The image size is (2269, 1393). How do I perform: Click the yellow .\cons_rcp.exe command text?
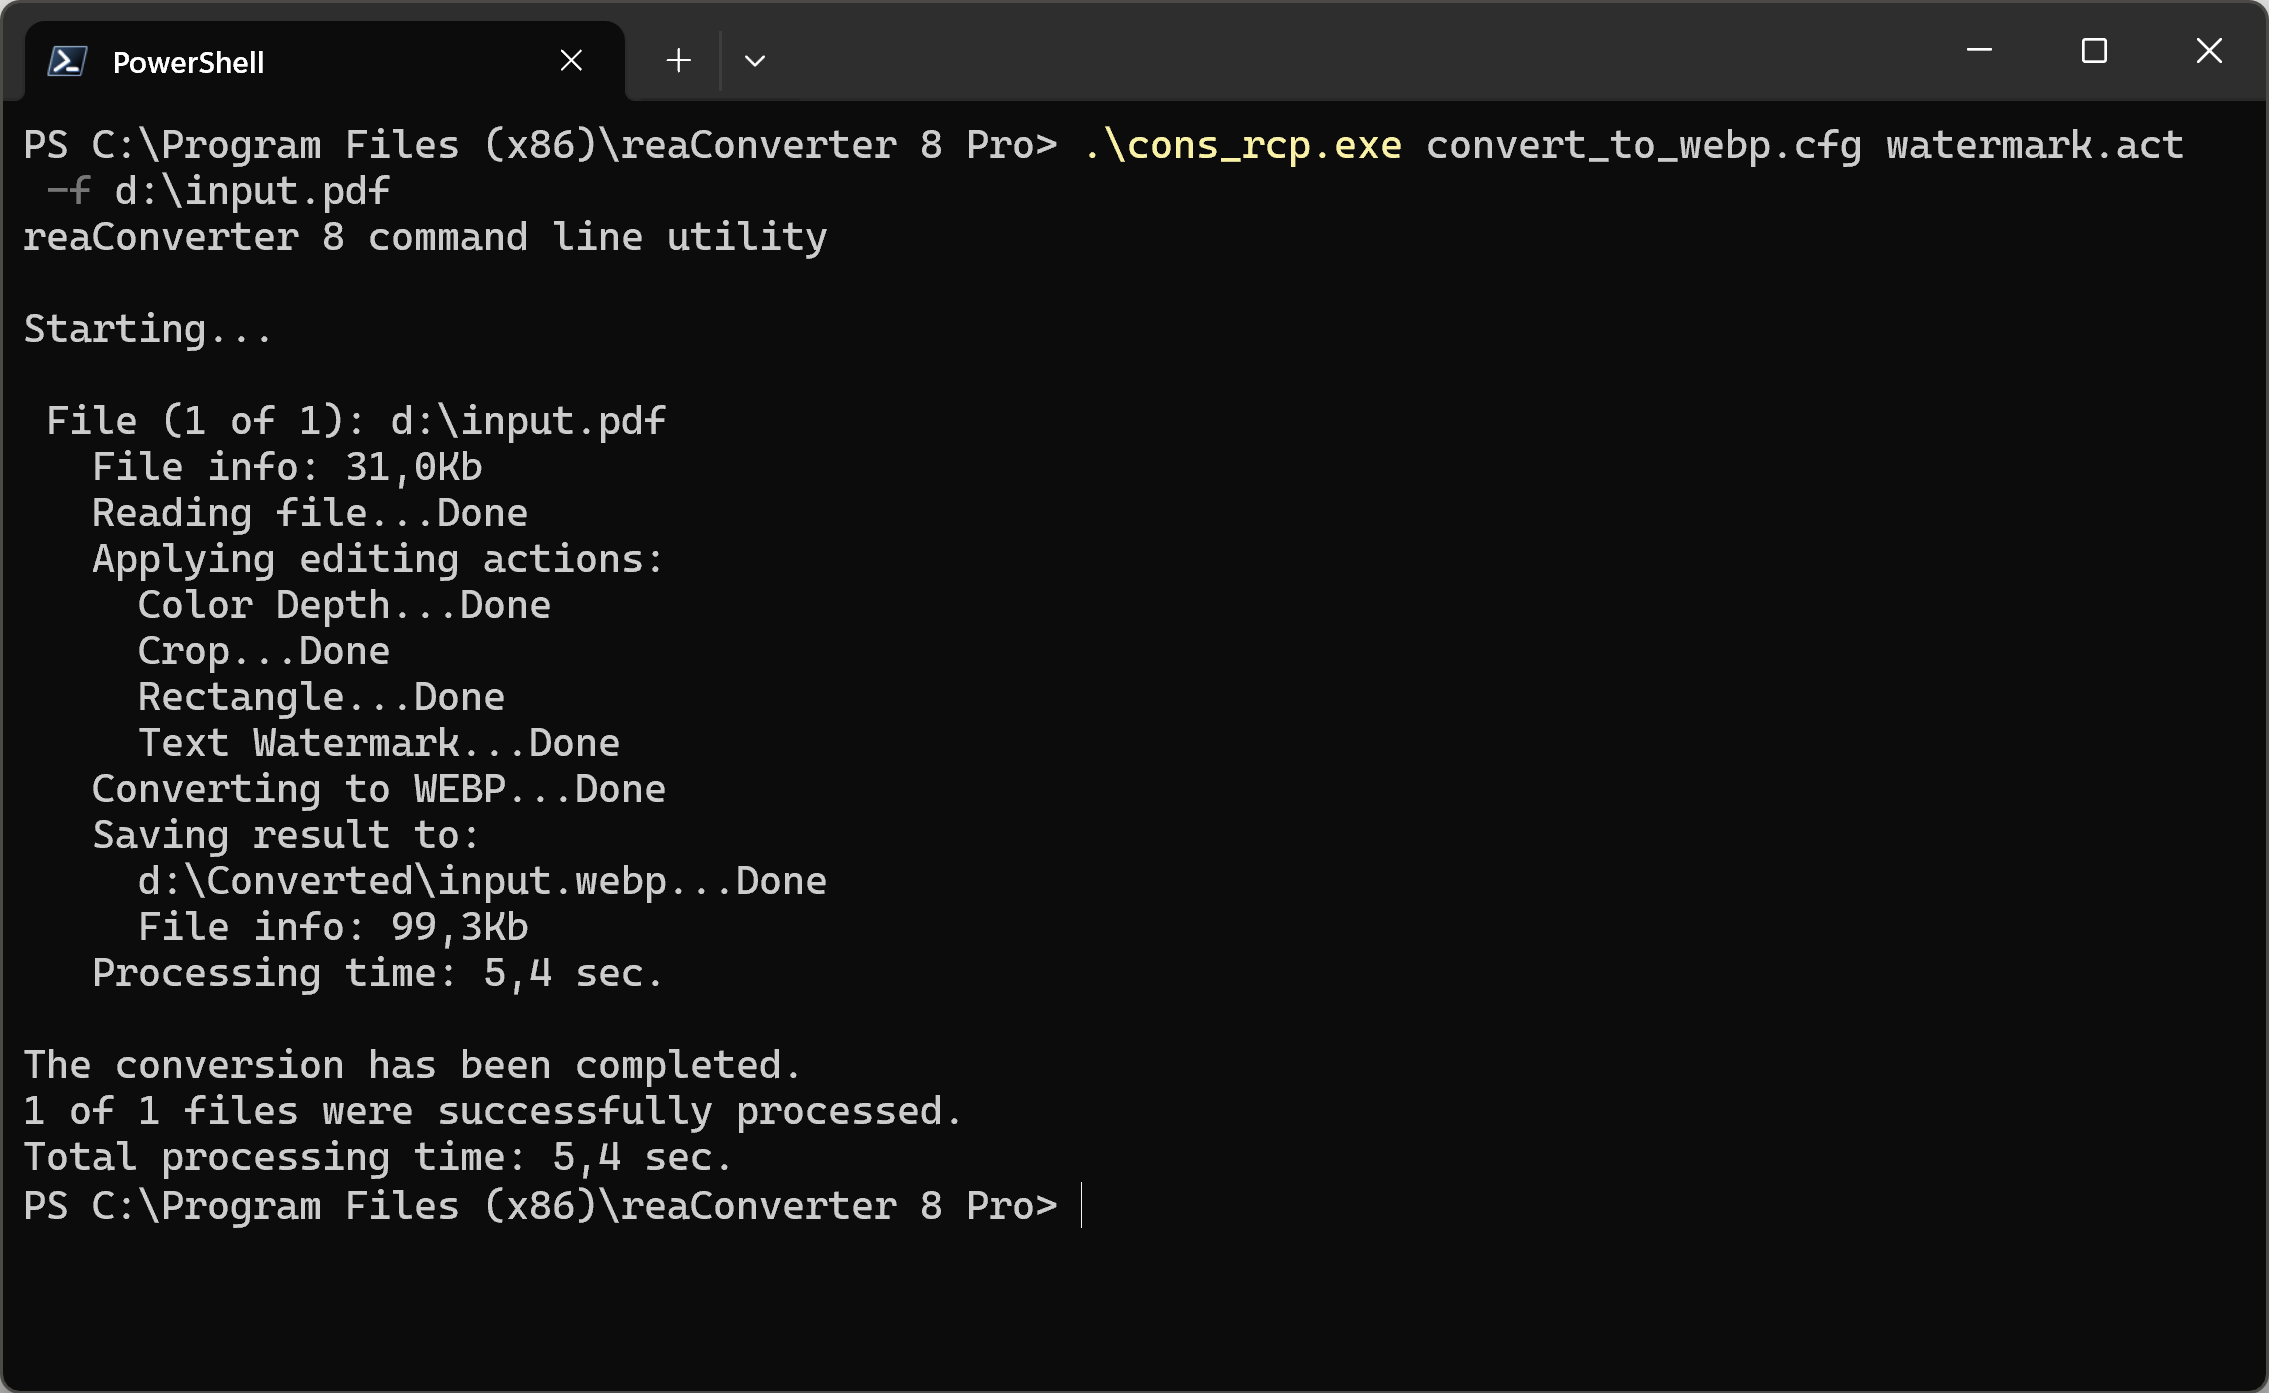pyautogui.click(x=1243, y=146)
